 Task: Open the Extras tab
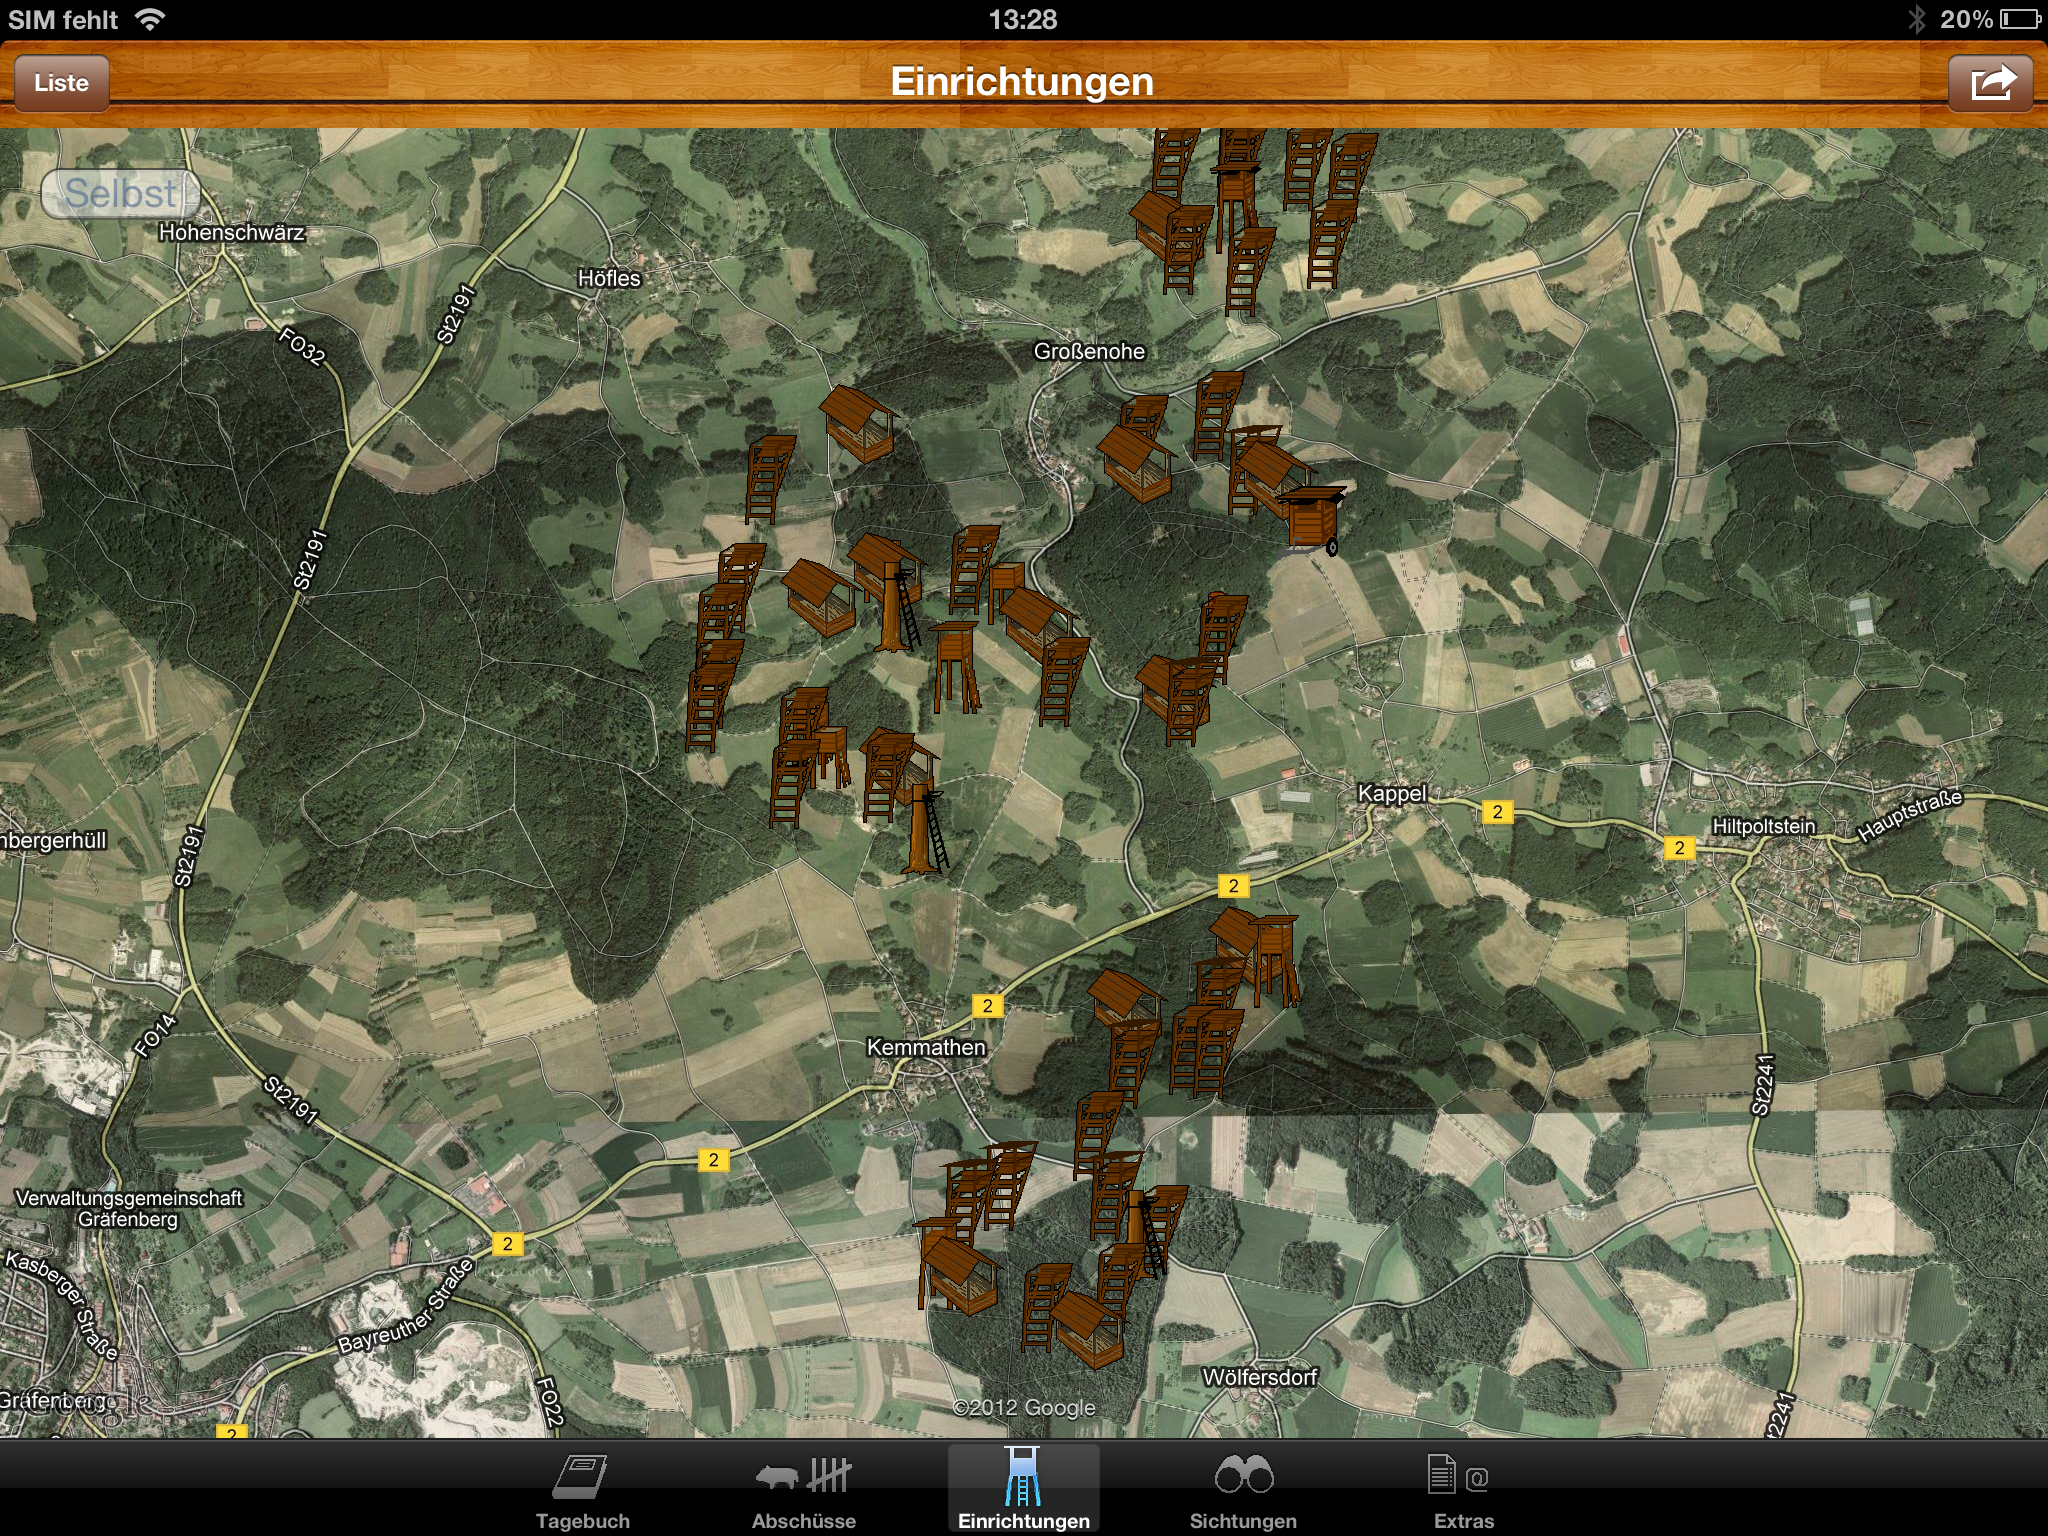click(x=1463, y=1490)
